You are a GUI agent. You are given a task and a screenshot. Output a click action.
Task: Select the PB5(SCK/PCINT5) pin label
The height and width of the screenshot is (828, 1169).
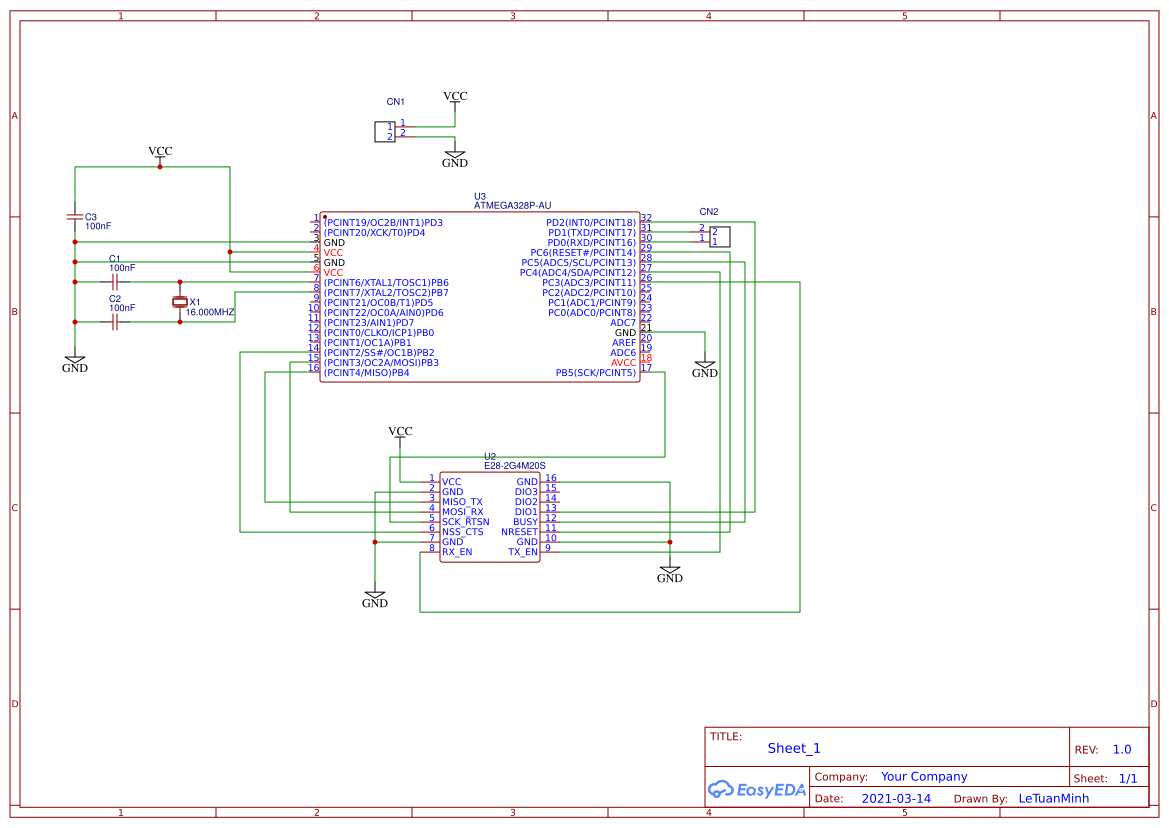tap(595, 373)
